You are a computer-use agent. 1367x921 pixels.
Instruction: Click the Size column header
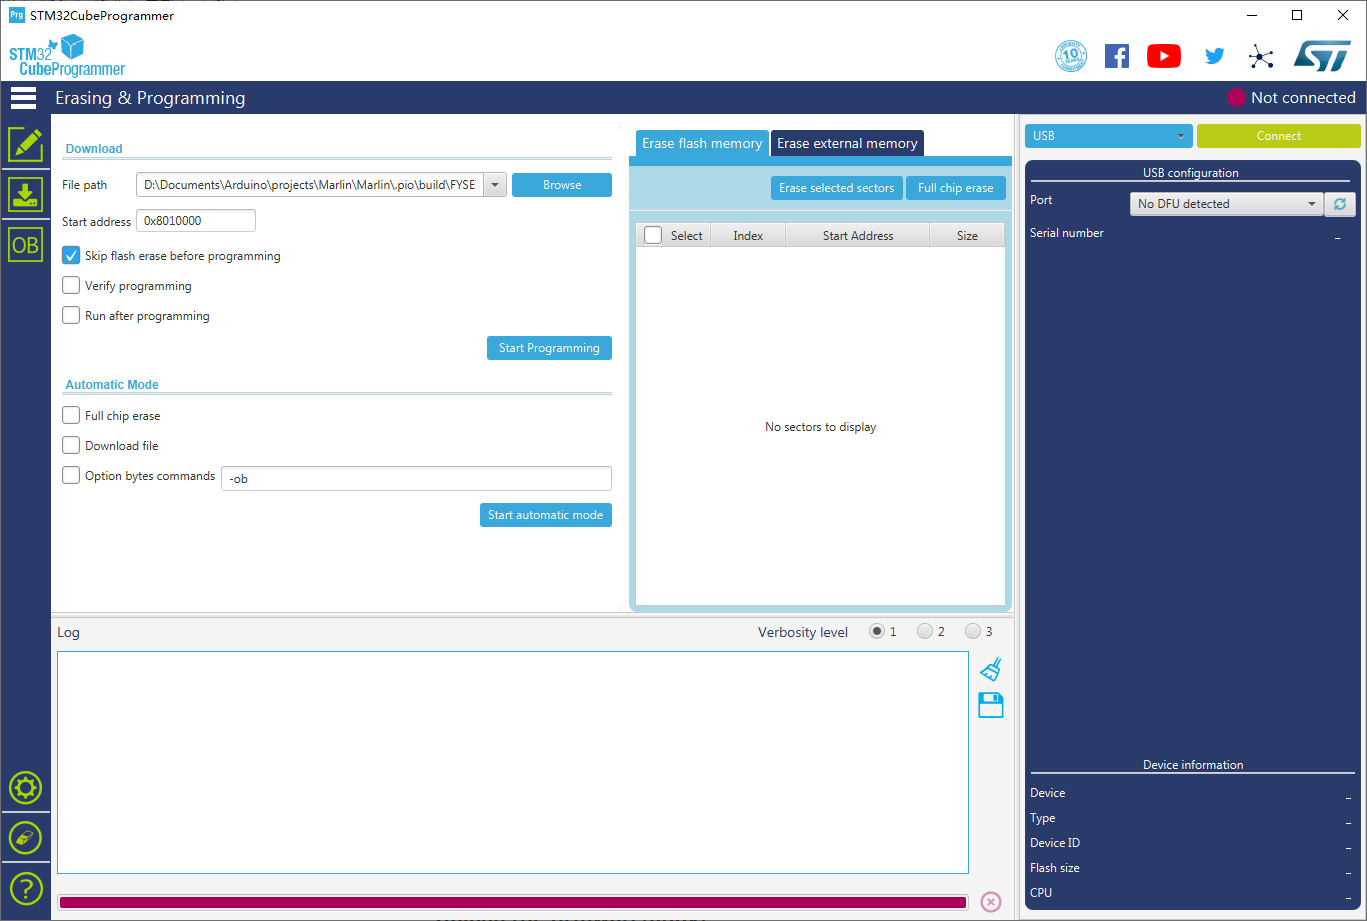point(967,236)
